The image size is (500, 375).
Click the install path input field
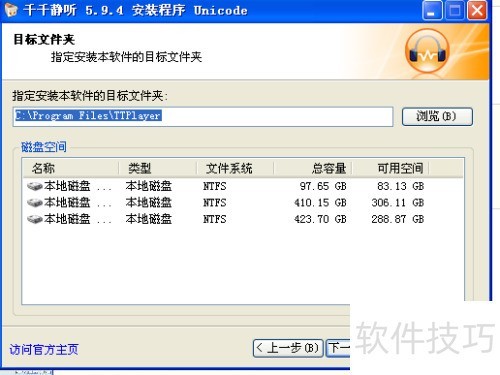pos(203,116)
